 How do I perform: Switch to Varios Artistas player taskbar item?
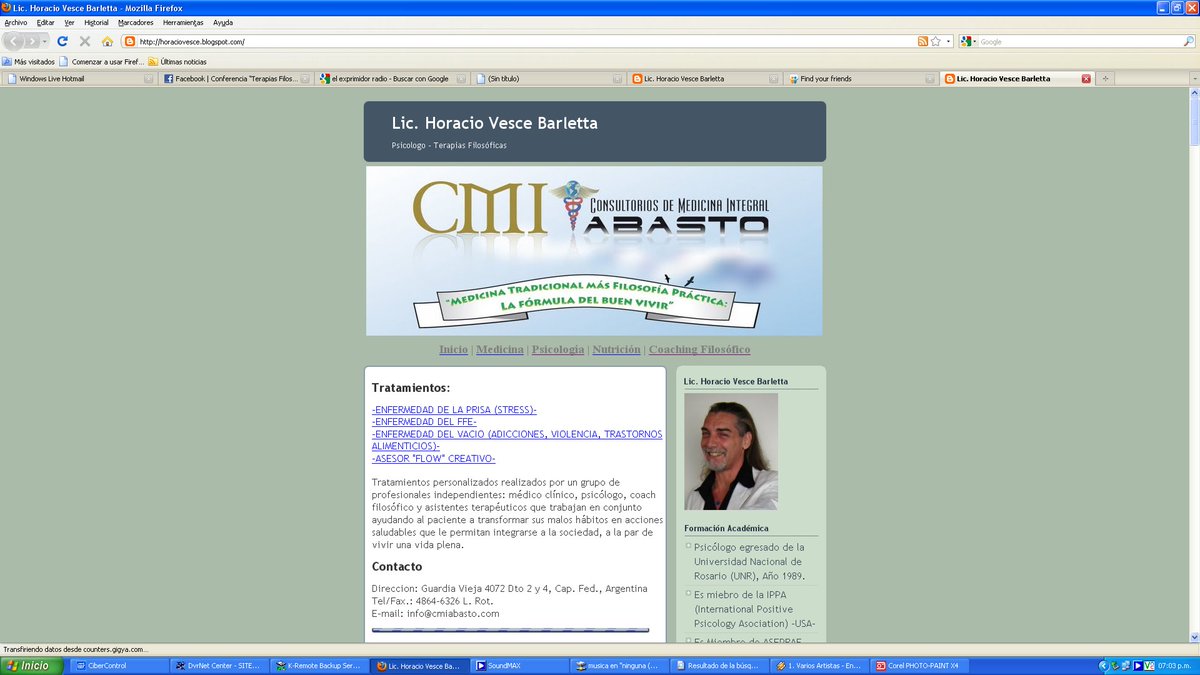pos(820,665)
